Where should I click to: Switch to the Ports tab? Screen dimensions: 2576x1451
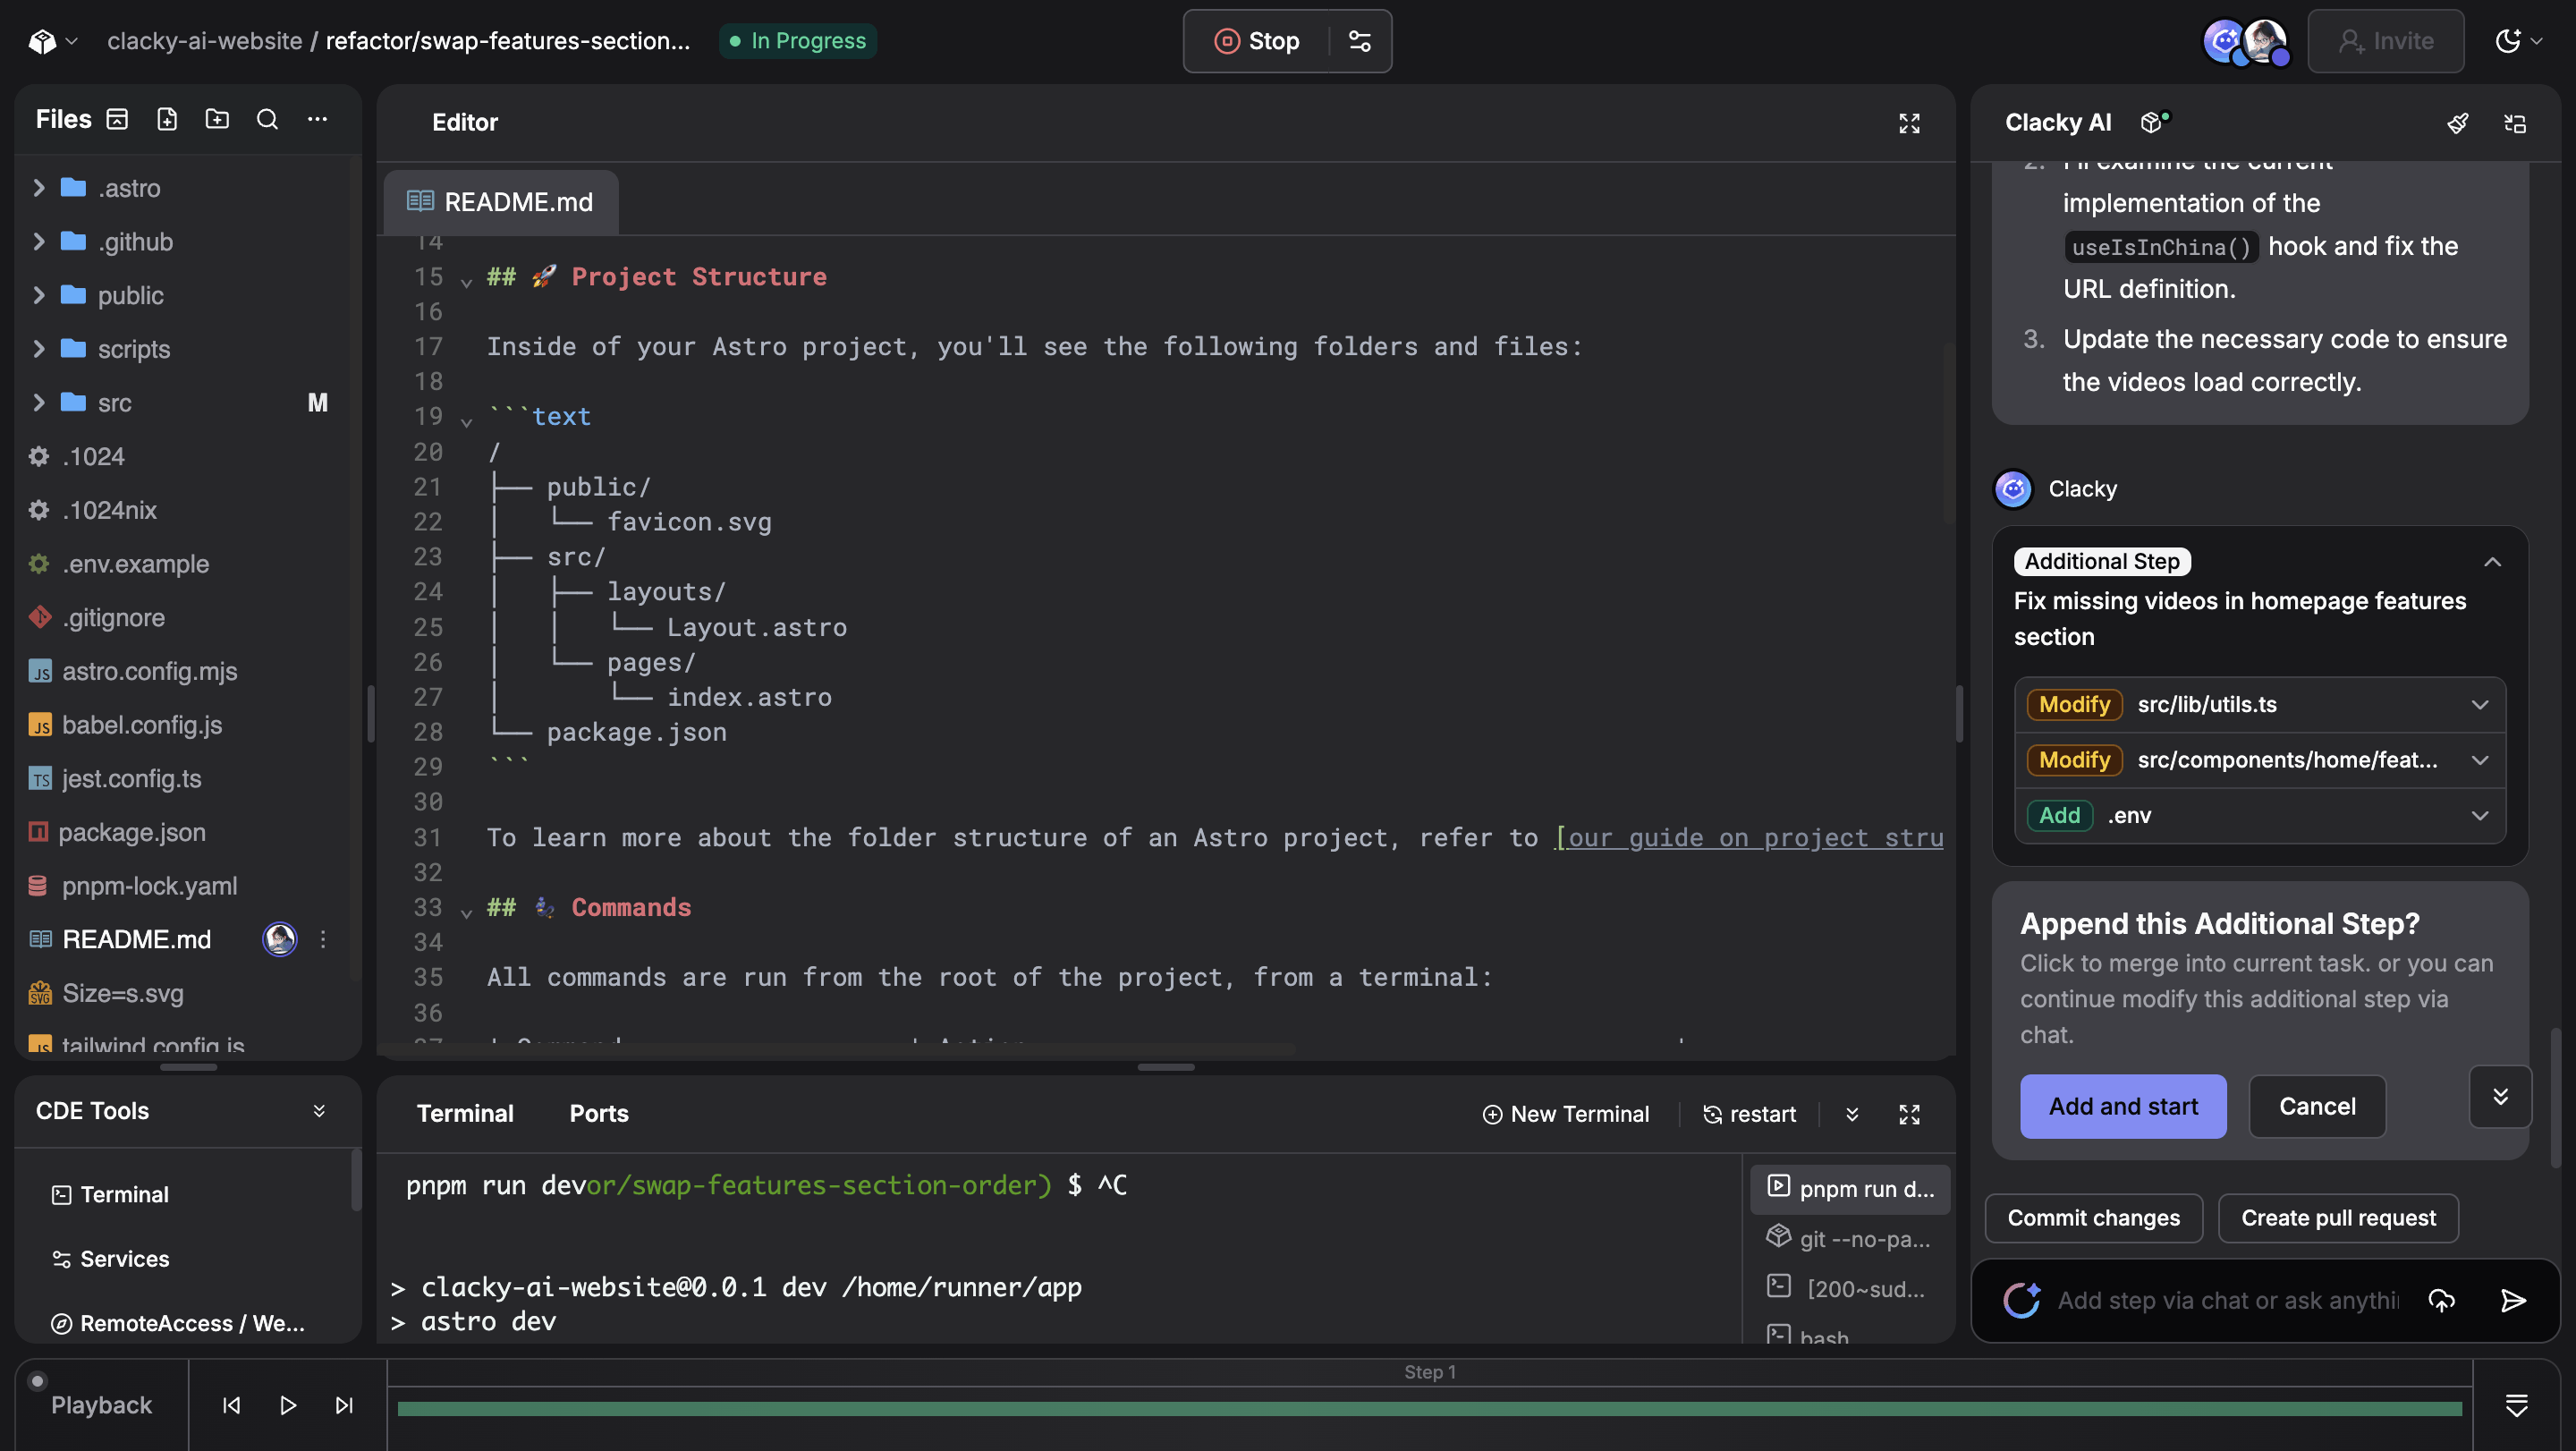(x=599, y=1113)
